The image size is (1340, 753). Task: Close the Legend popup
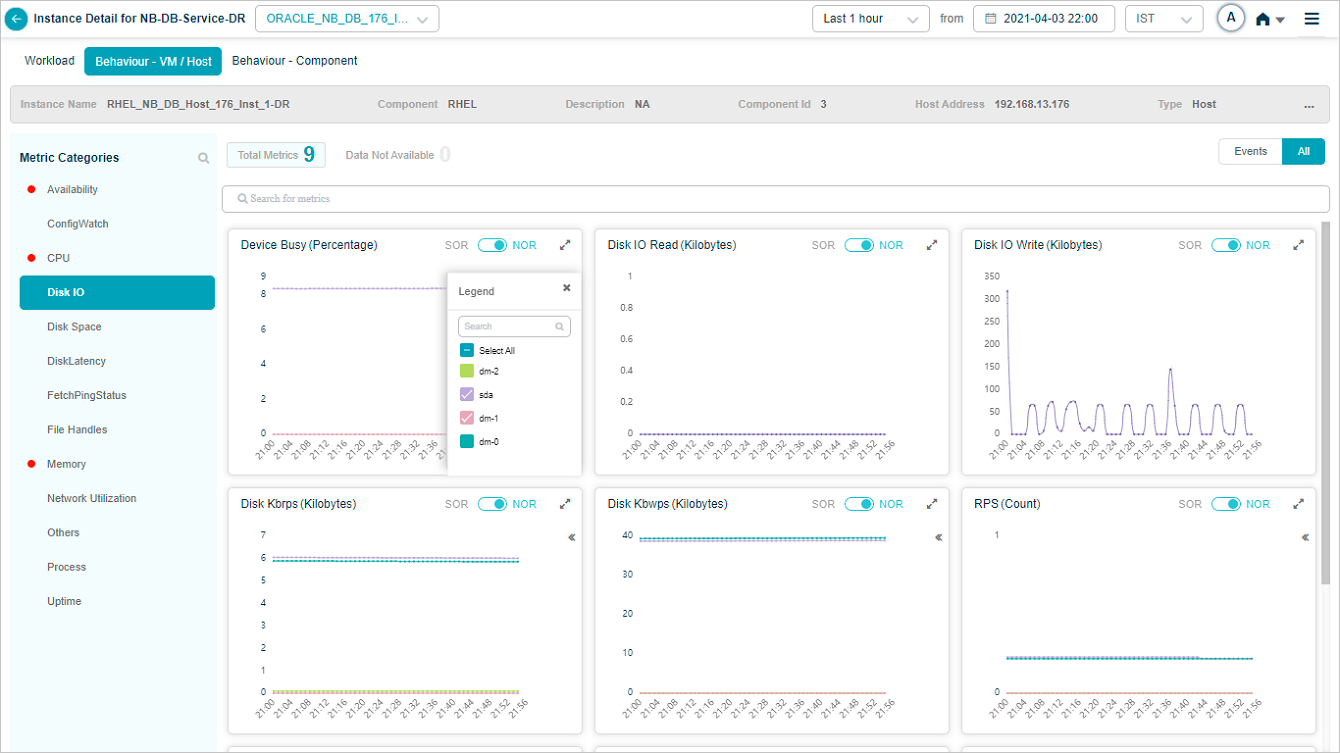coord(566,288)
